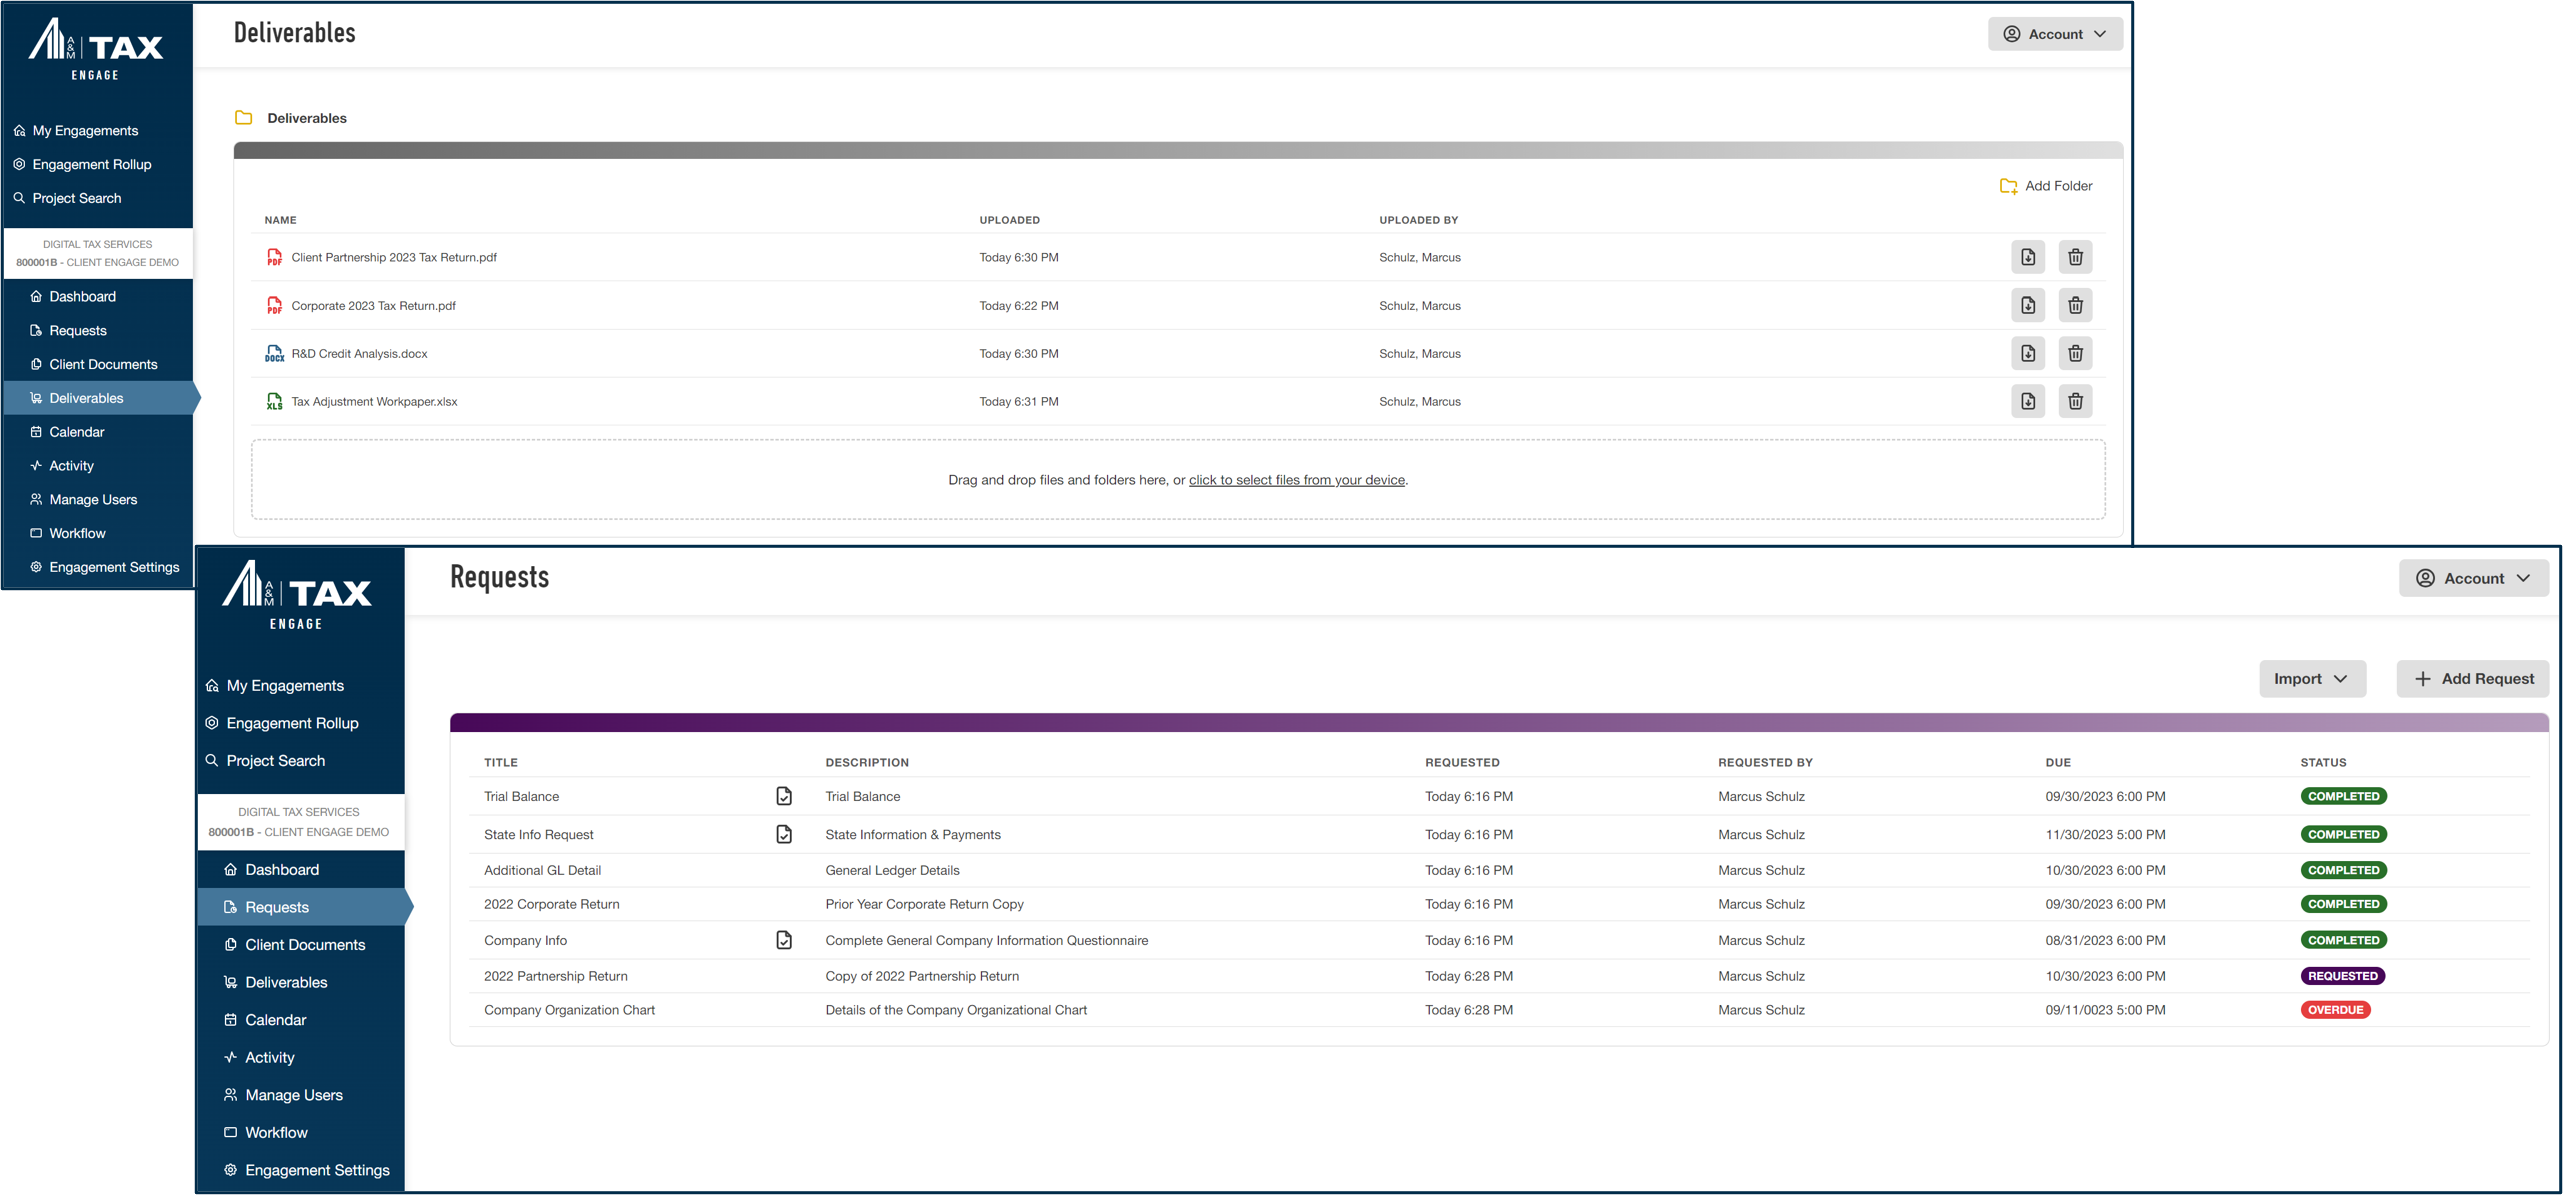Click COMPLETED badge for Trial Balance row
Image resolution: width=2563 pixels, height=1195 pixels.
[x=2343, y=796]
